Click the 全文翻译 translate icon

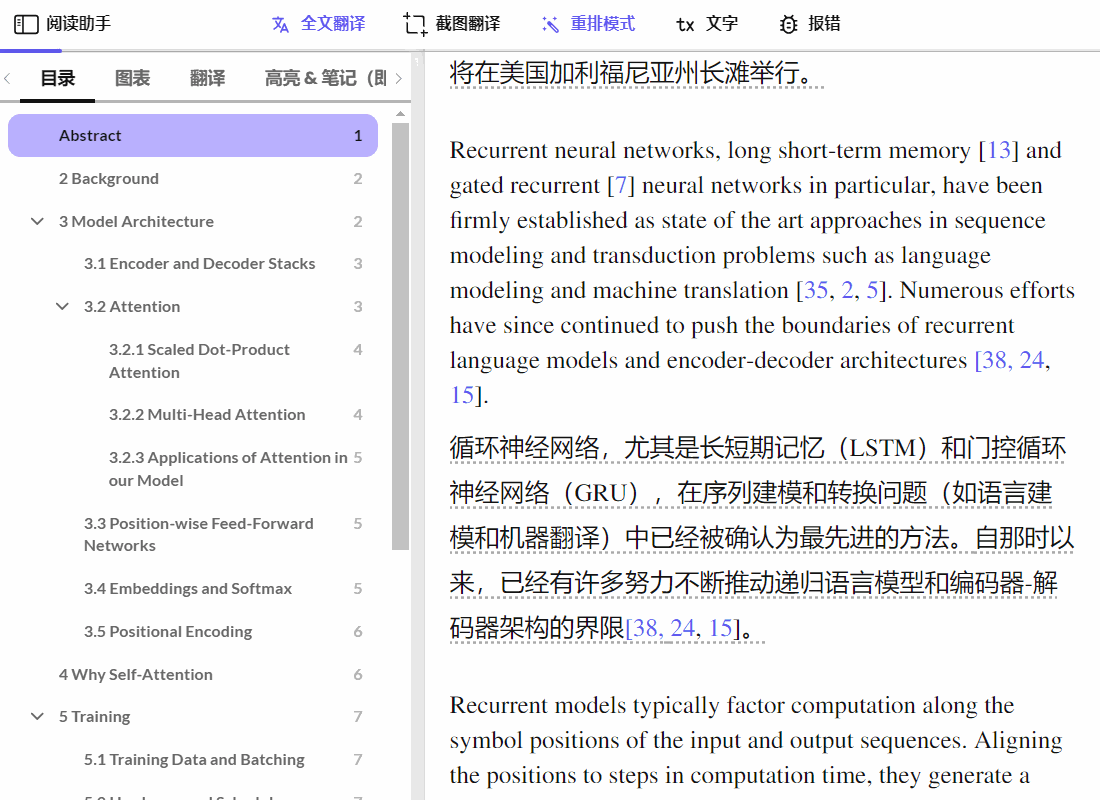[281, 24]
